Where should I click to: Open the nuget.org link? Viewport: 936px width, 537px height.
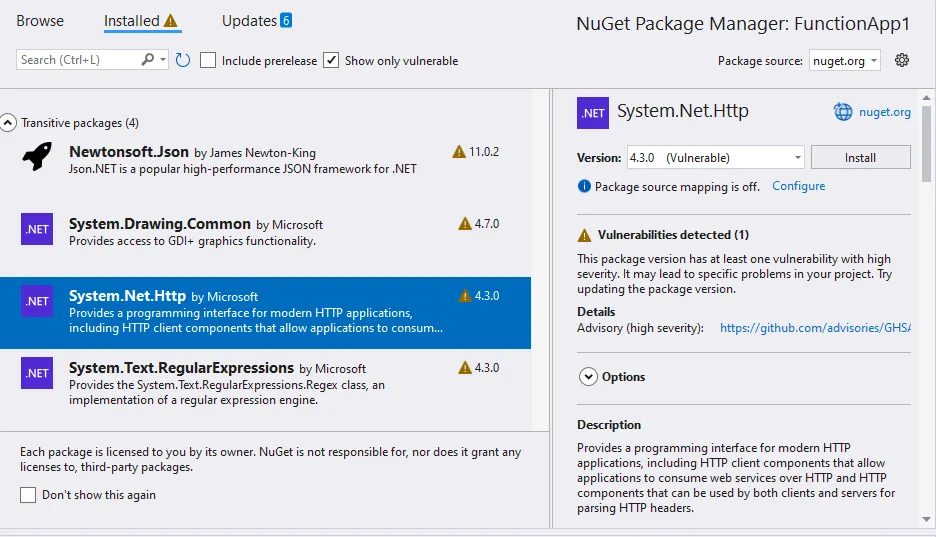(x=885, y=112)
